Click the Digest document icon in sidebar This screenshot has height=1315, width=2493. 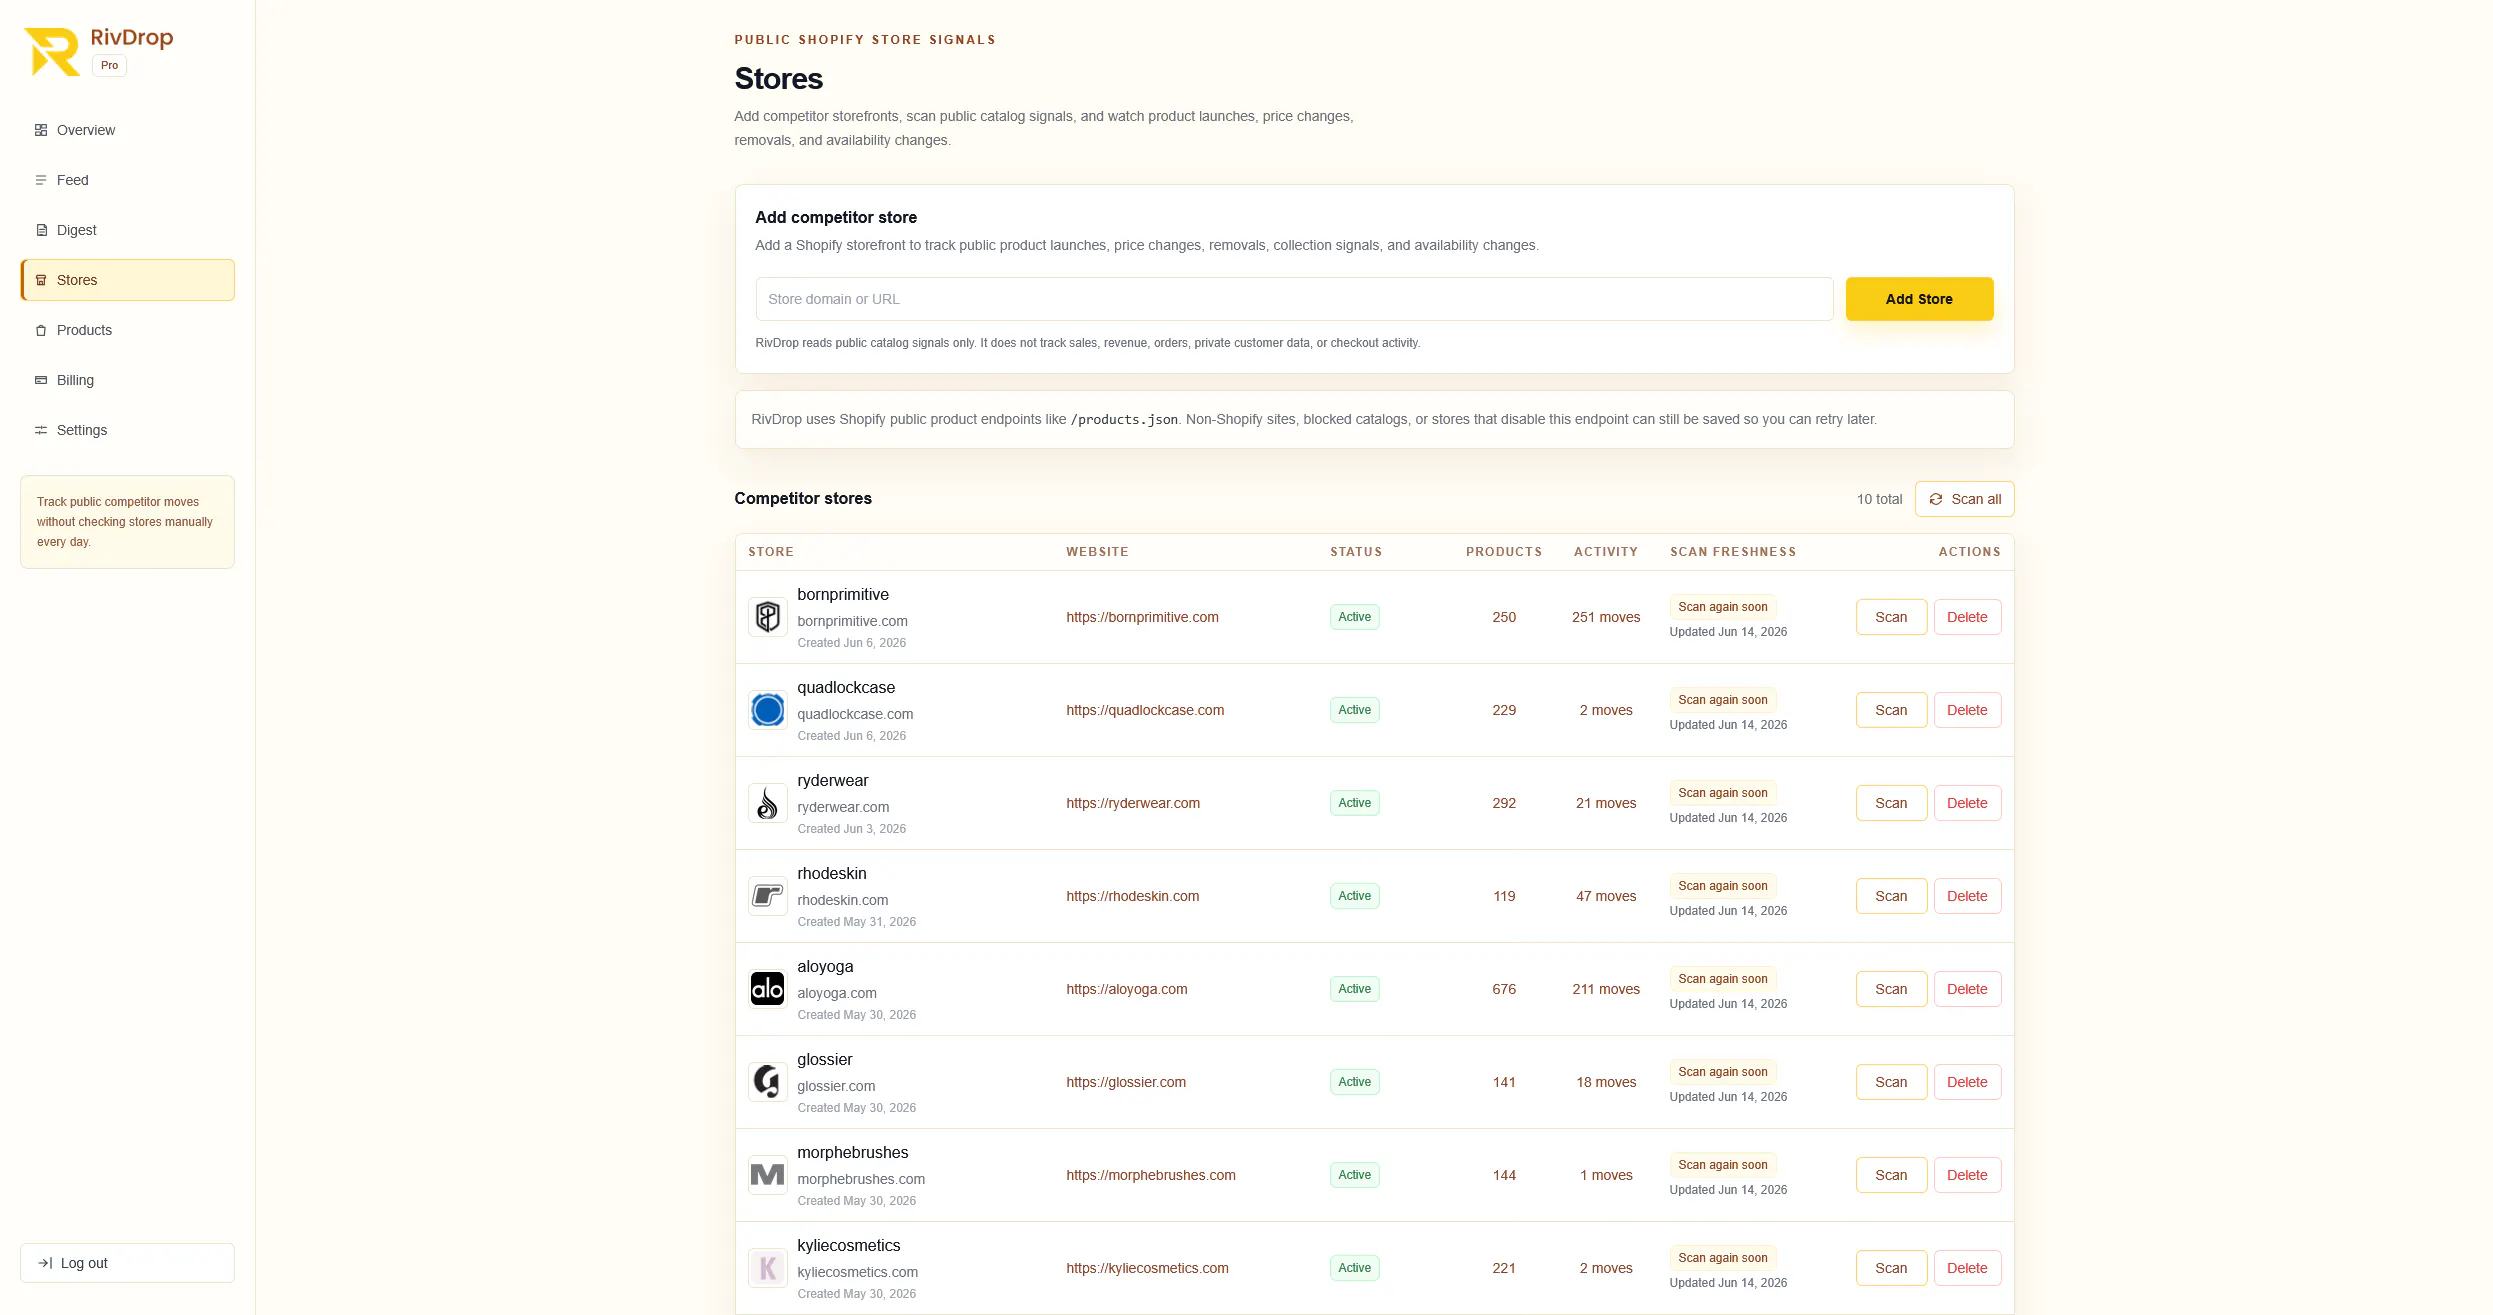[41, 230]
